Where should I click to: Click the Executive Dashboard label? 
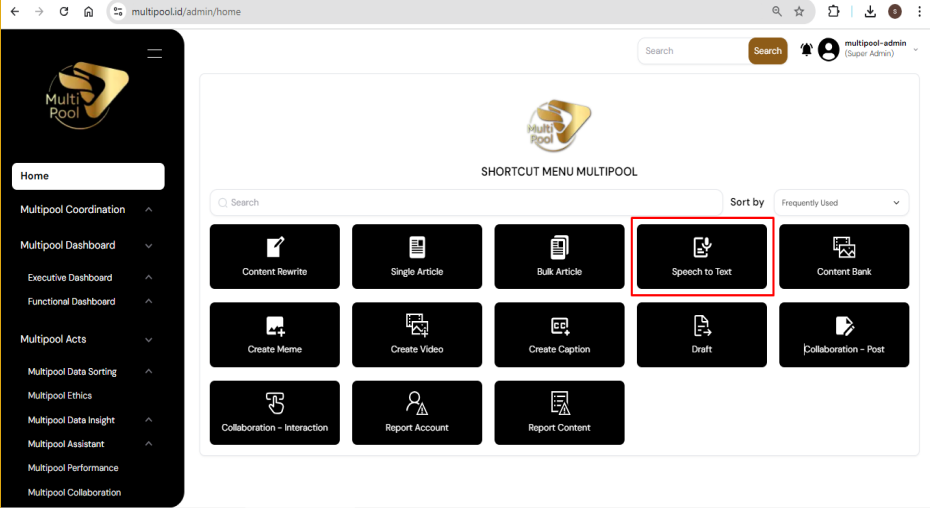70,278
